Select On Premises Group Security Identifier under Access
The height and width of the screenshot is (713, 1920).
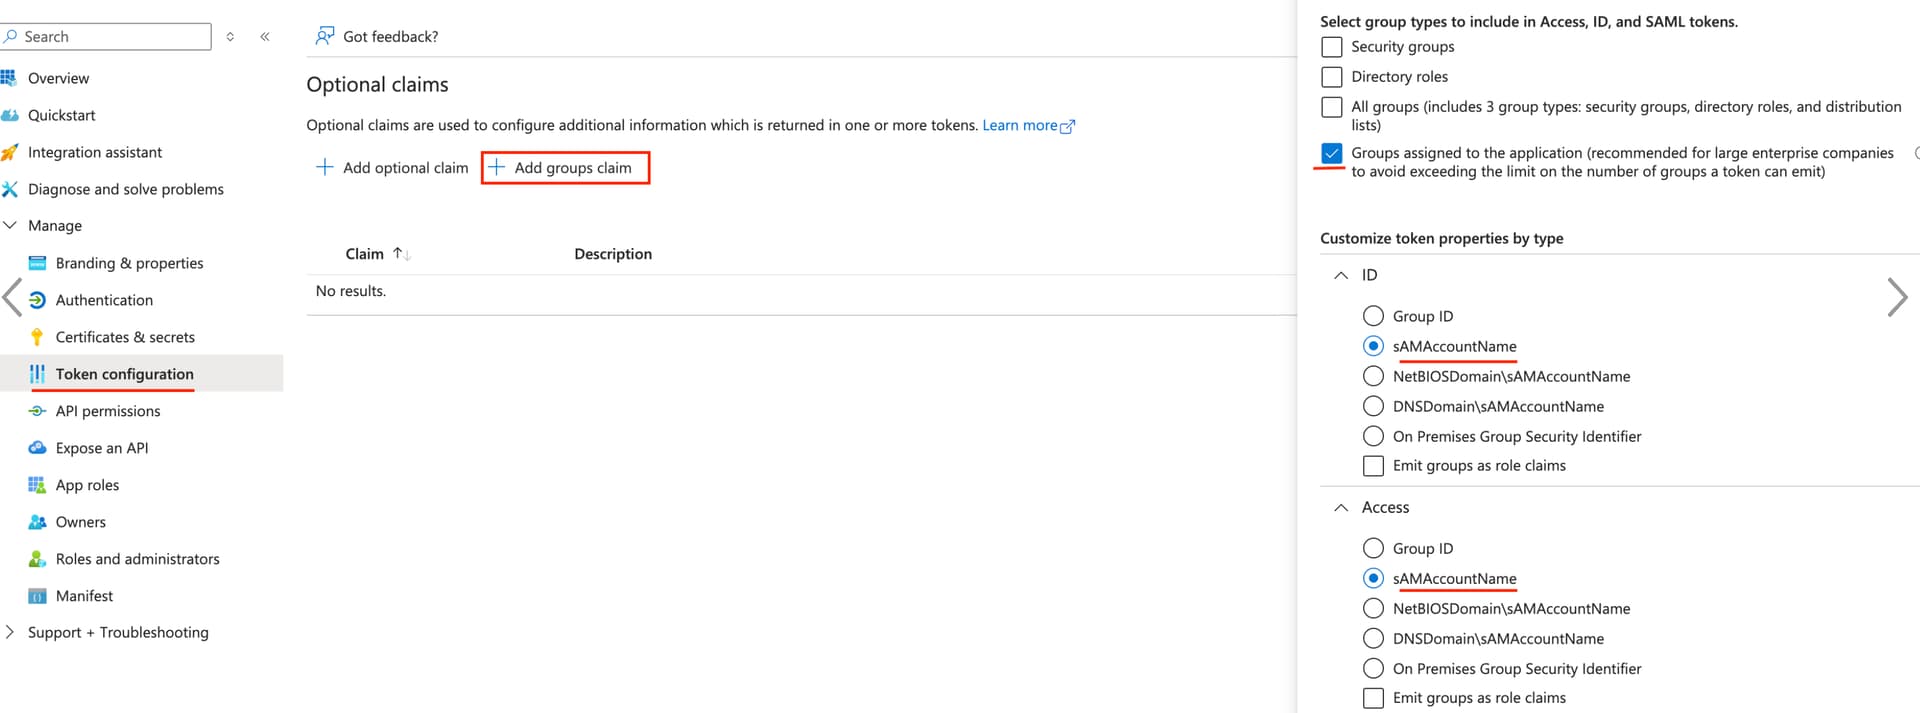1374,668
